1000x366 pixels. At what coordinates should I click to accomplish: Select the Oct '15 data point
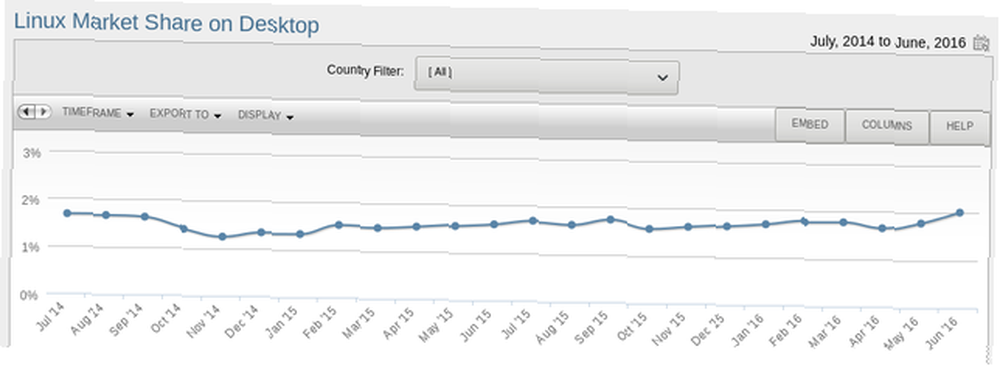coord(649,229)
